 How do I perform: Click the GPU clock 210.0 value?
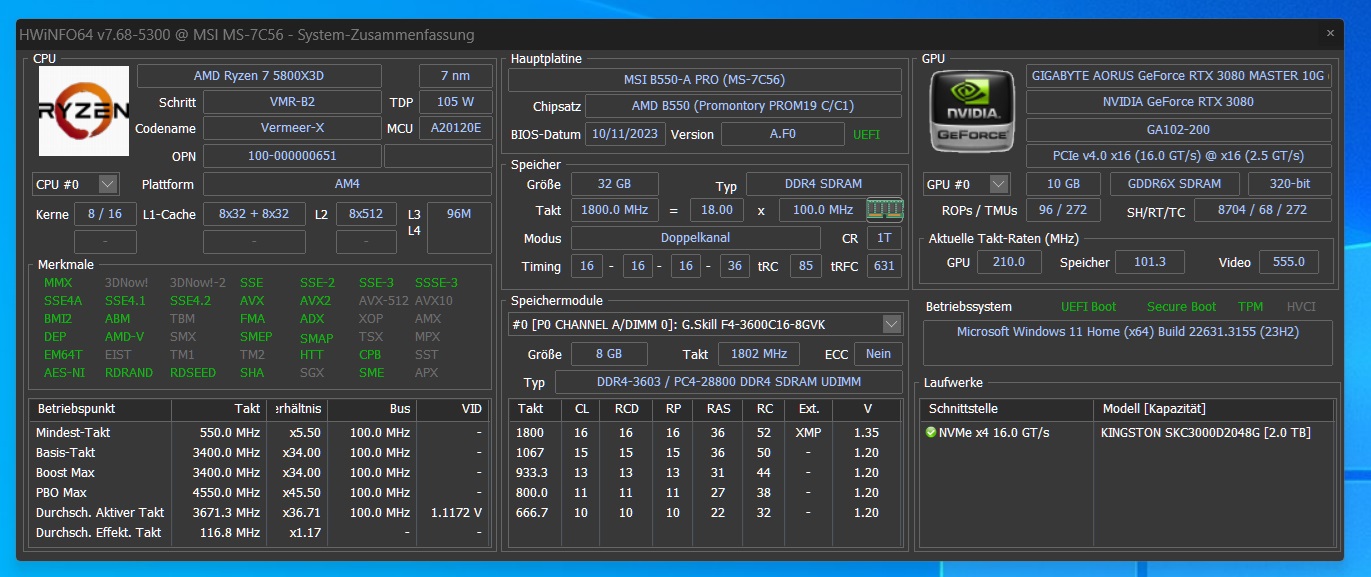(x=1008, y=262)
